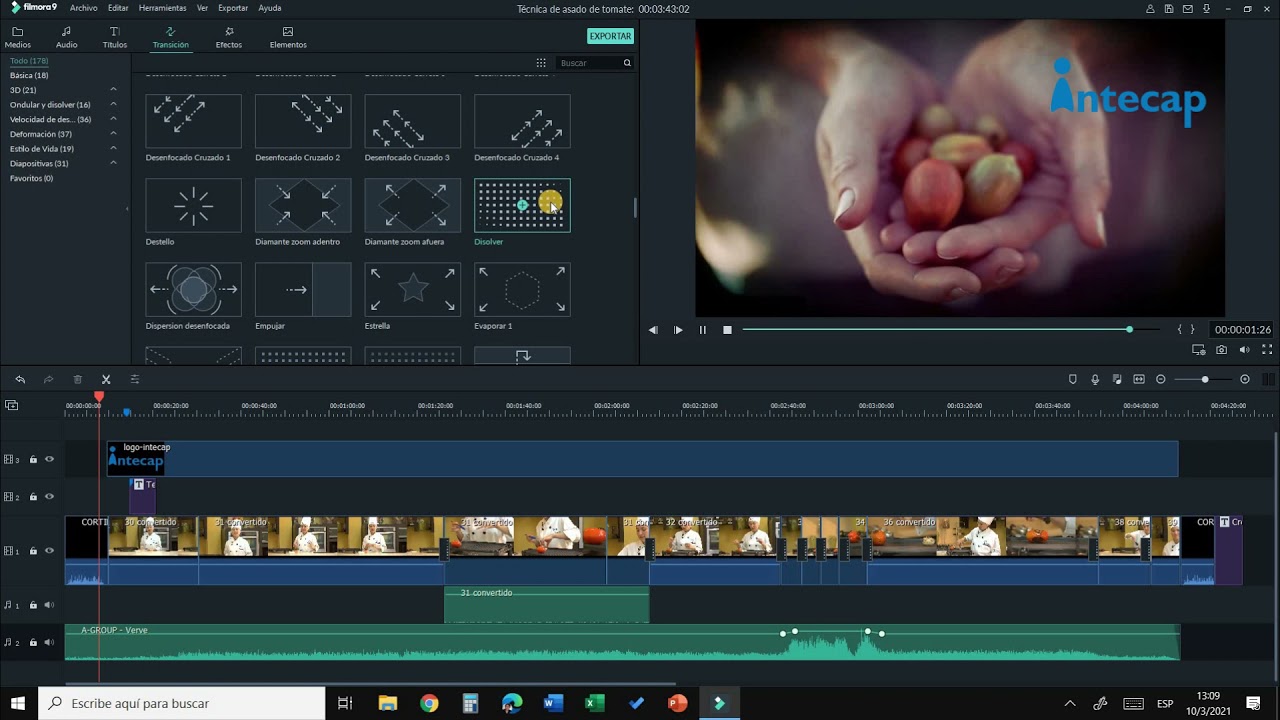This screenshot has height=720, width=1280.
Task: Select the Evaporar 1 transition
Action: point(522,289)
